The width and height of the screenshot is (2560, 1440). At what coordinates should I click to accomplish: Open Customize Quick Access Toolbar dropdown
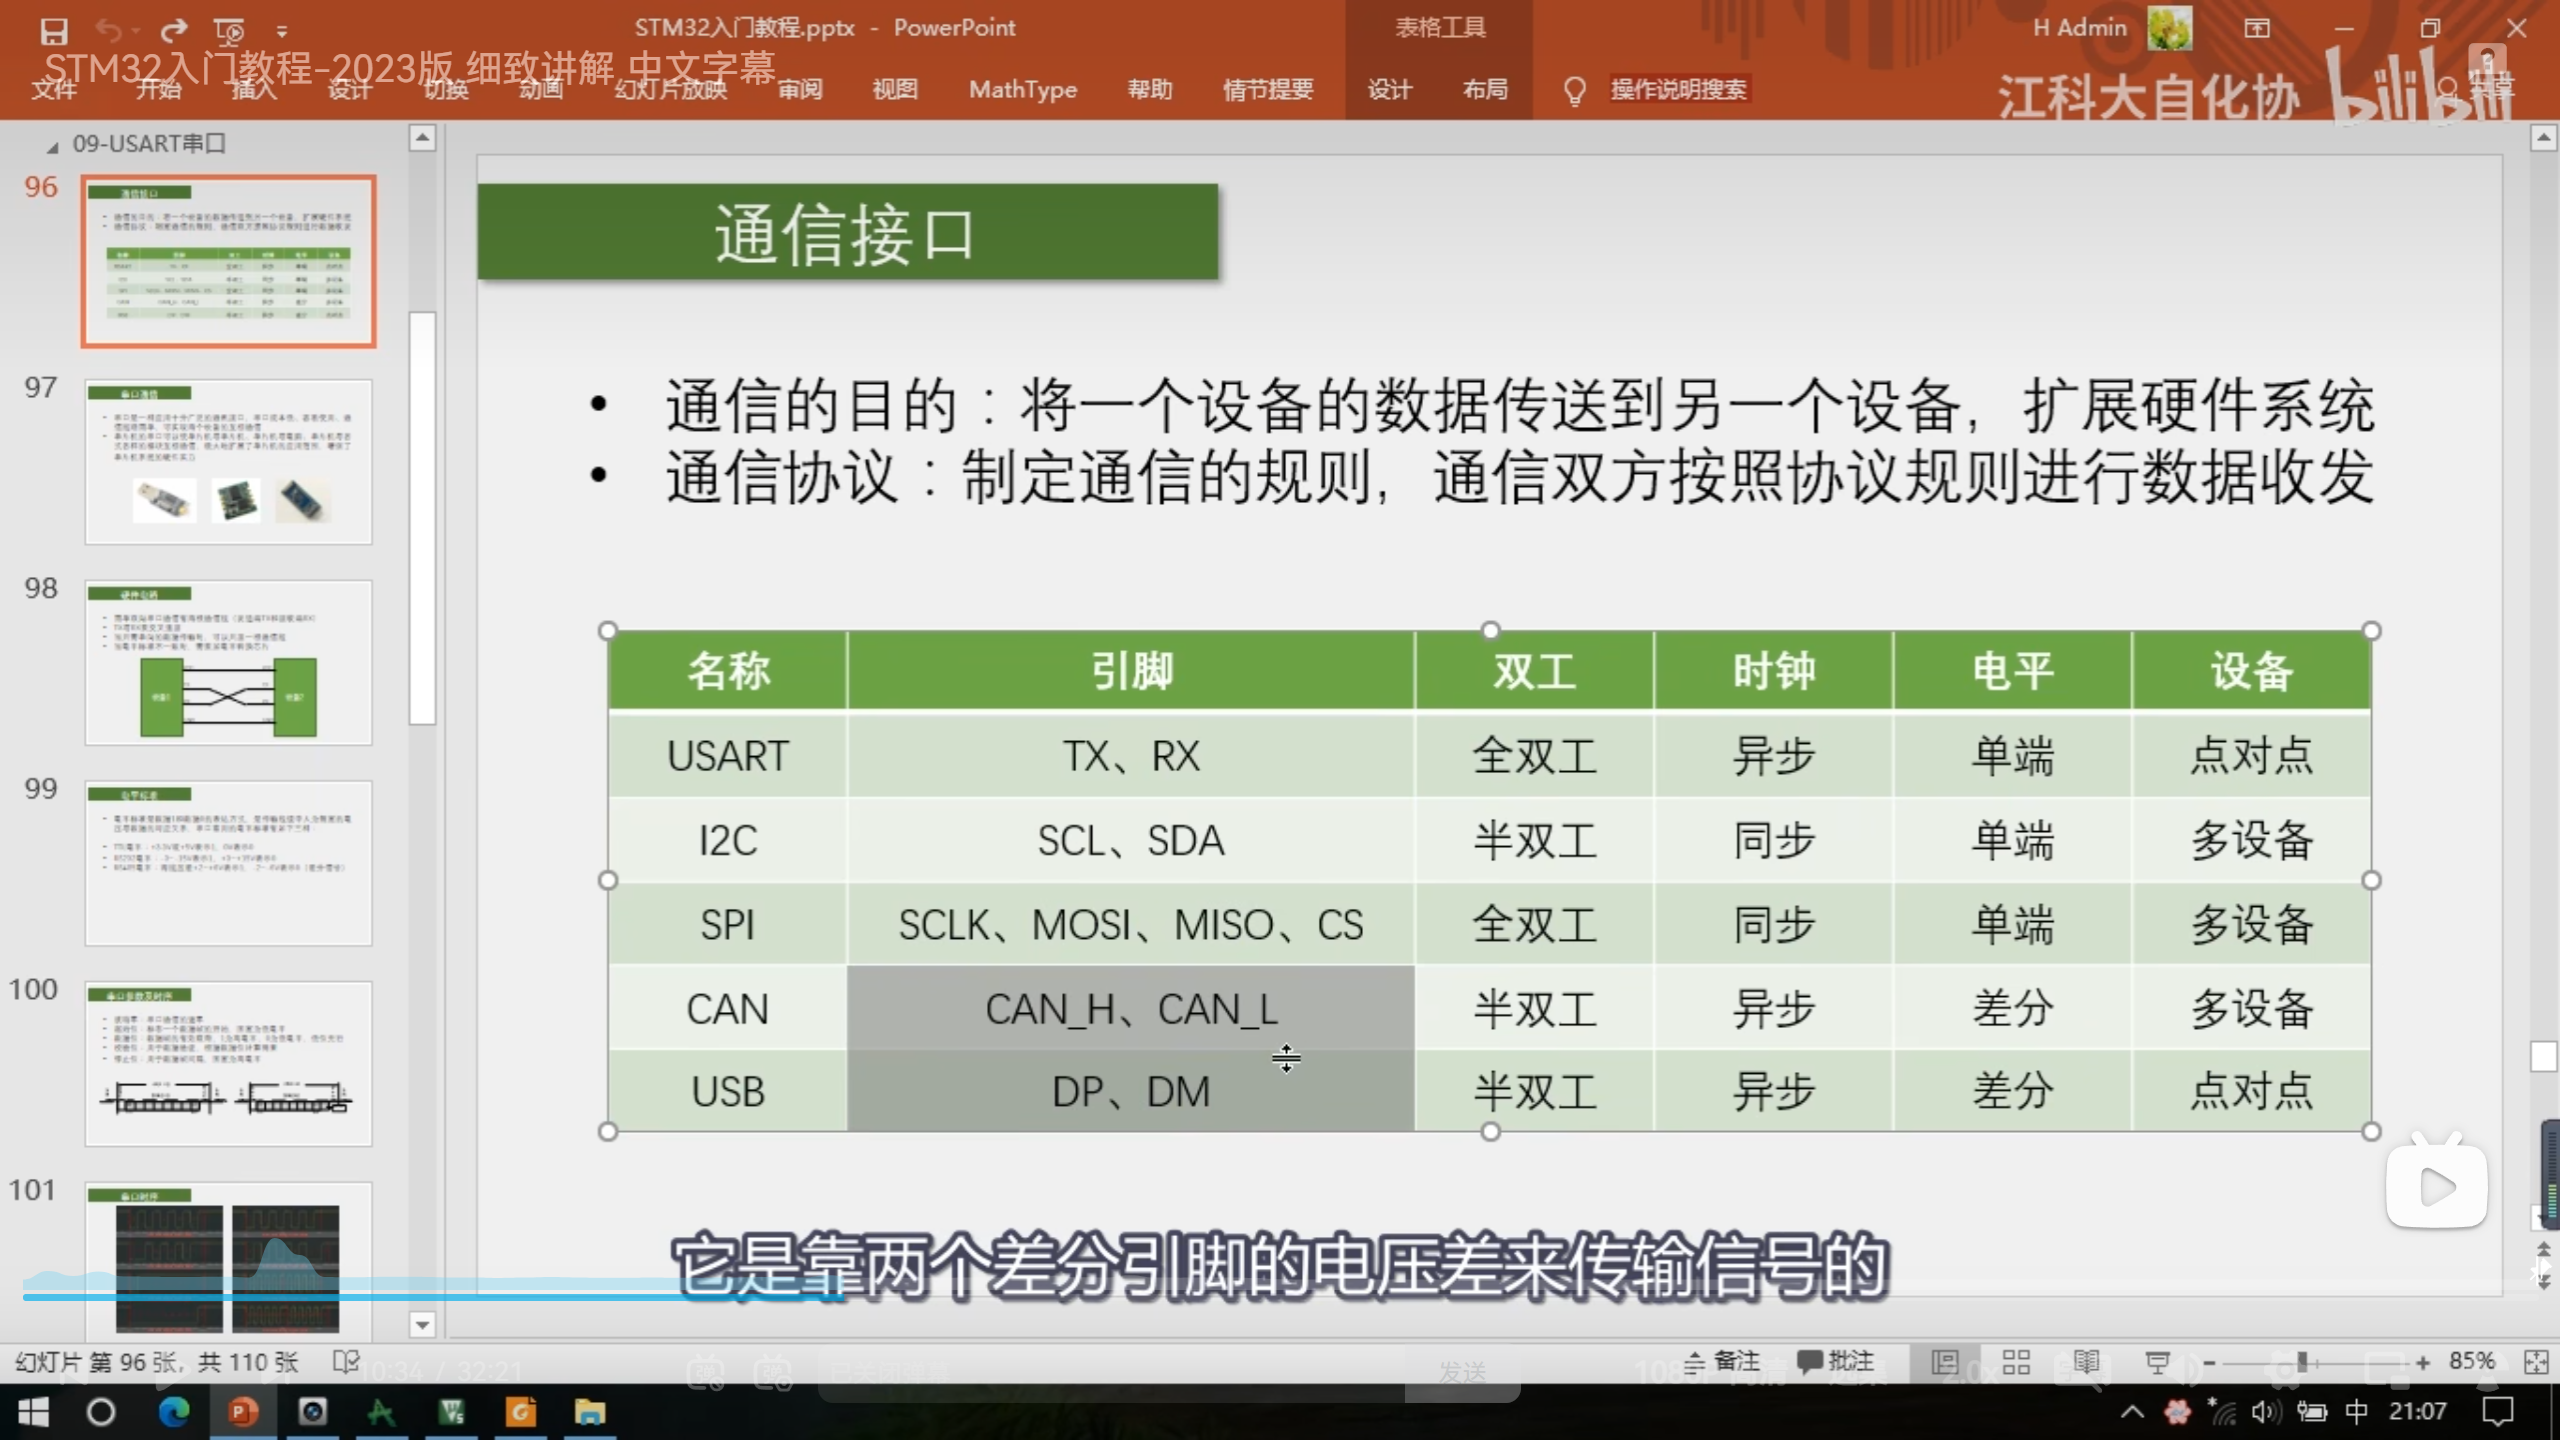click(x=282, y=31)
